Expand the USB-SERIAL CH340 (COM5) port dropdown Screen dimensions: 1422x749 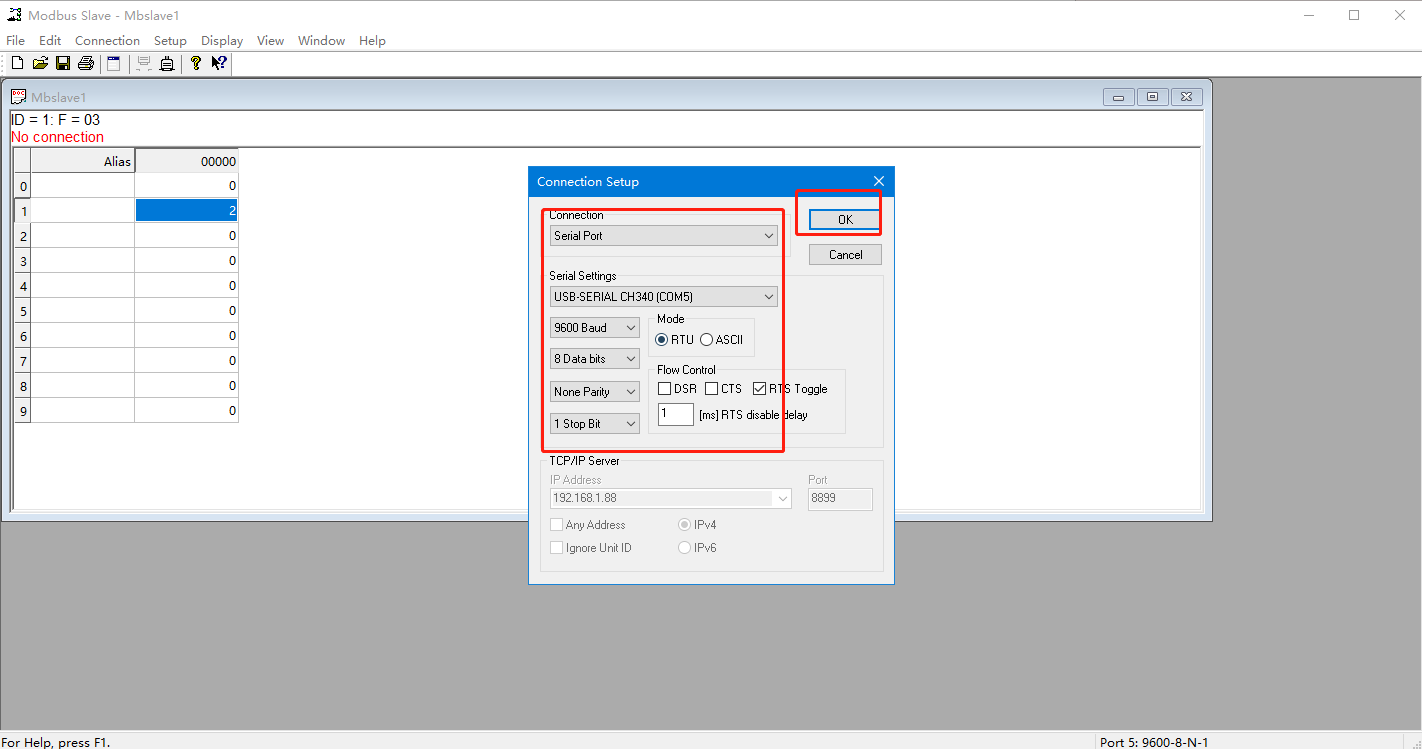click(x=664, y=297)
